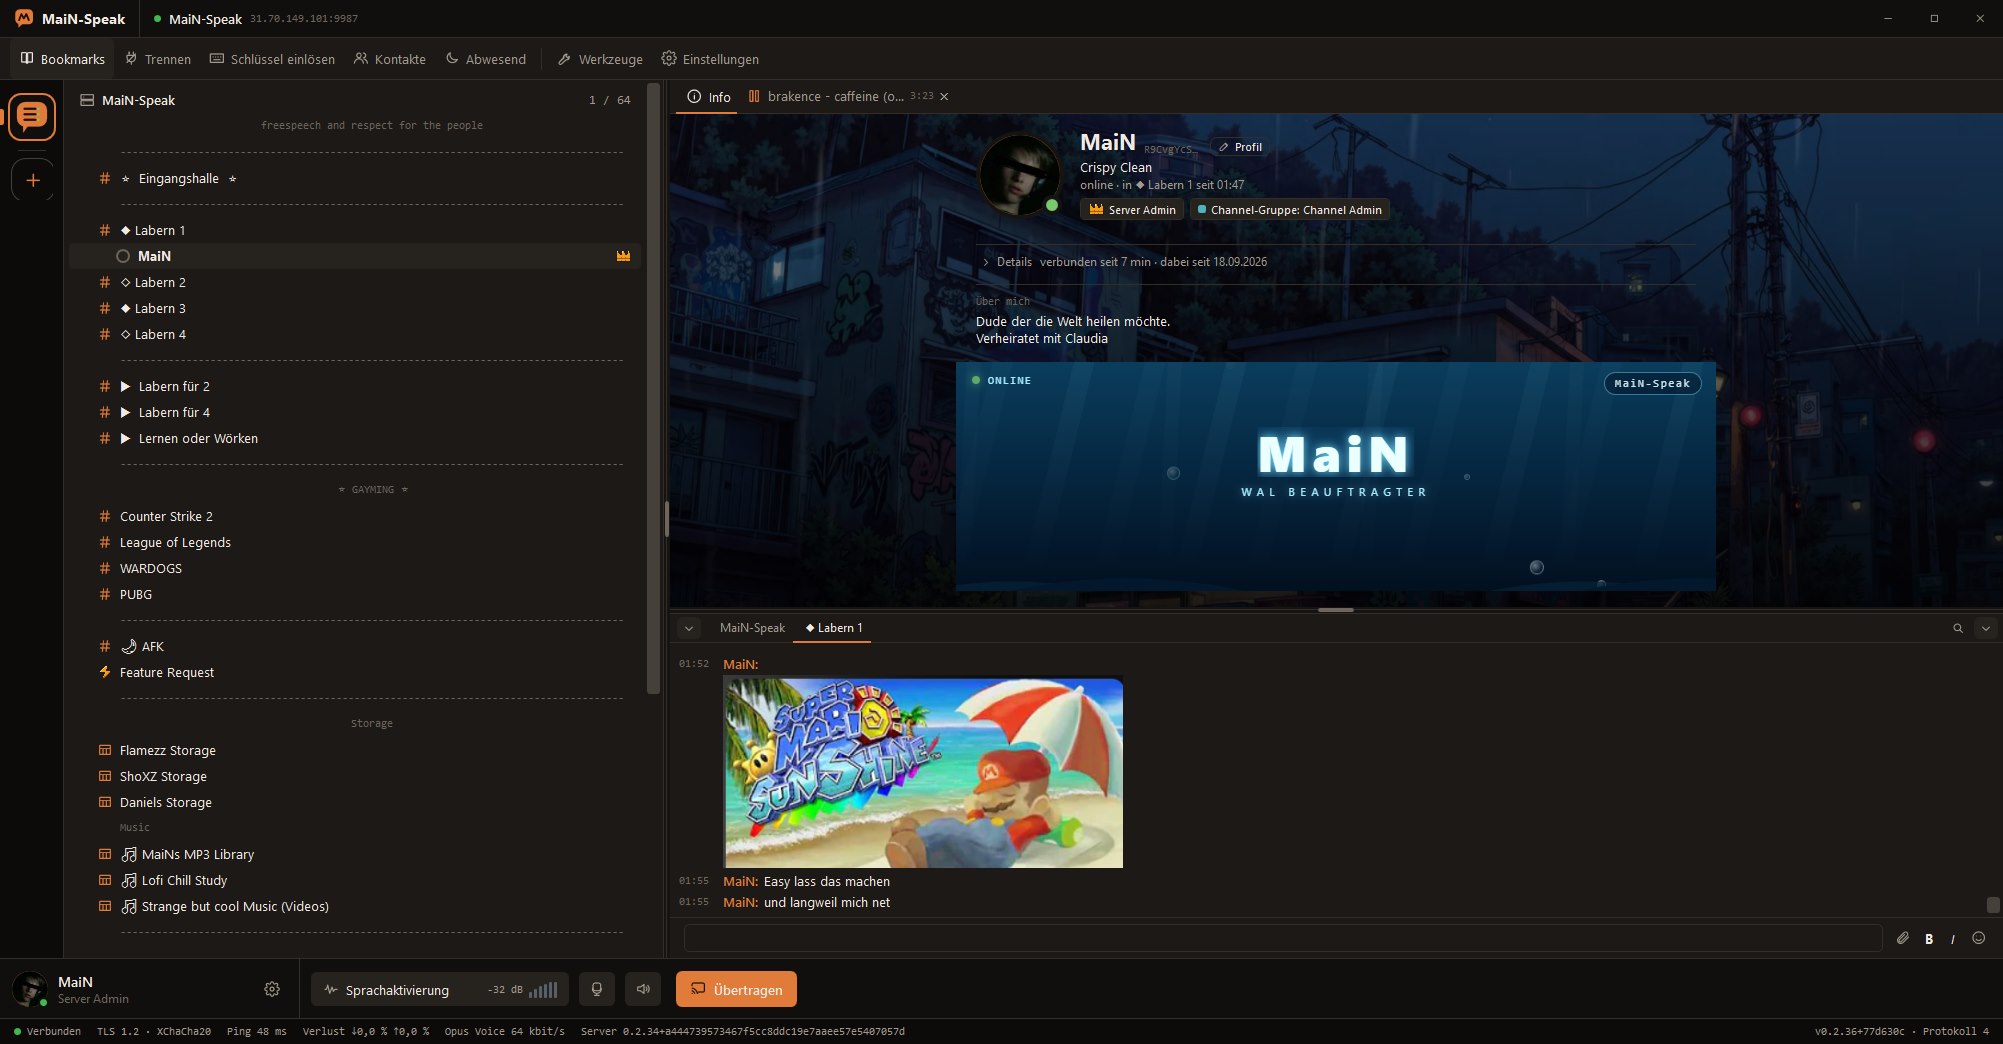Image resolution: width=2003 pixels, height=1044 pixels.
Task: Select the Labern 1 chat tab
Action: pyautogui.click(x=833, y=628)
